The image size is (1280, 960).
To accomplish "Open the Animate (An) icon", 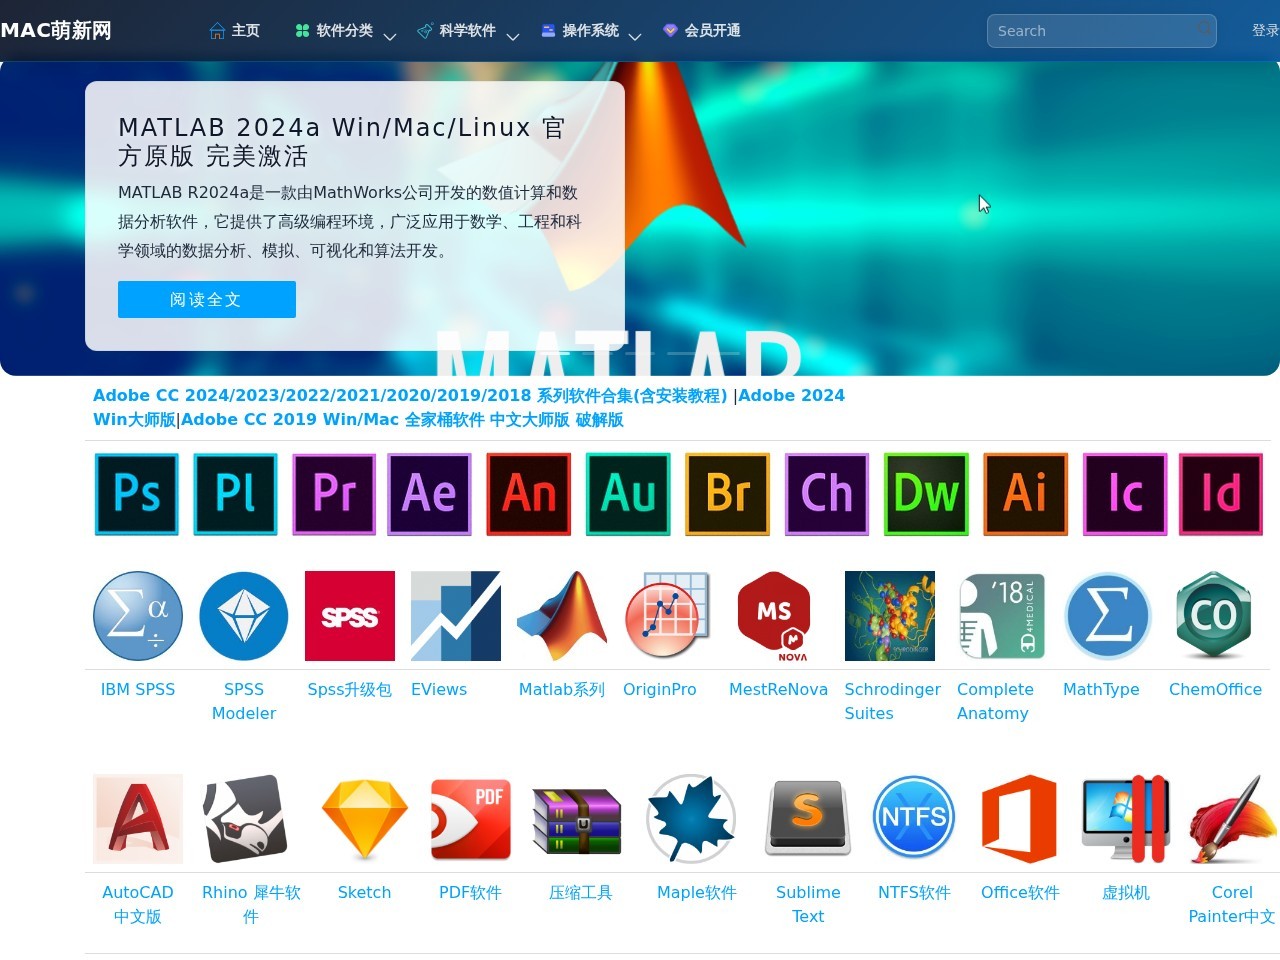I will [529, 494].
